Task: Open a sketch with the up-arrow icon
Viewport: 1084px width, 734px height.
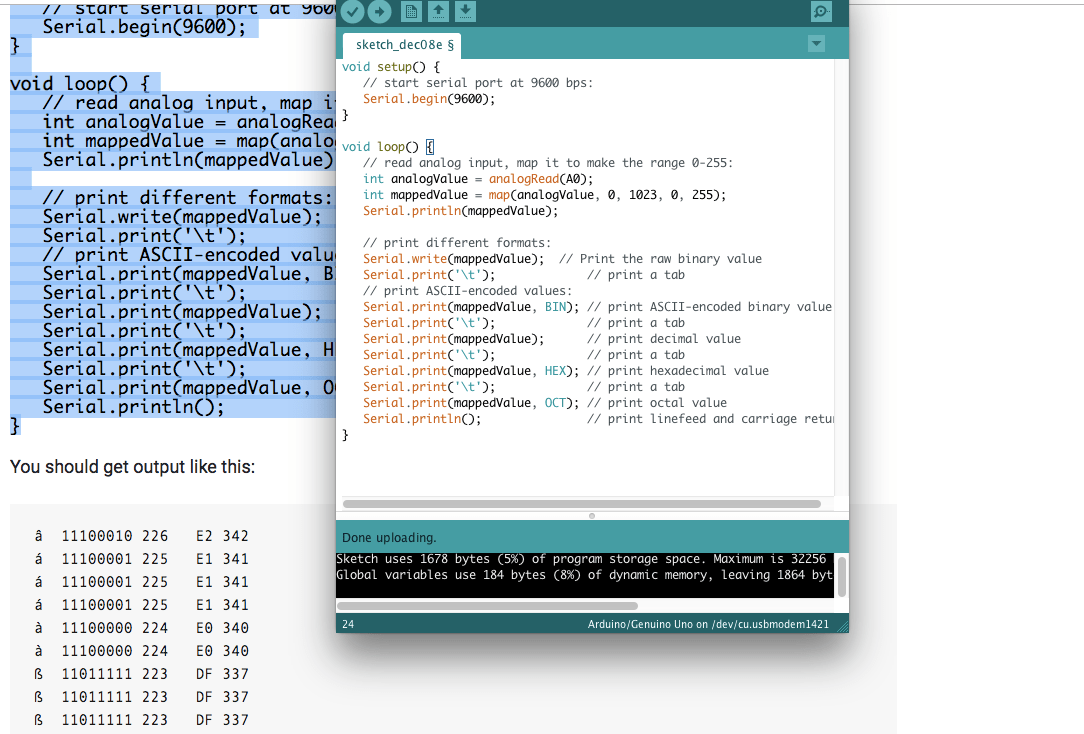Action: click(x=438, y=11)
